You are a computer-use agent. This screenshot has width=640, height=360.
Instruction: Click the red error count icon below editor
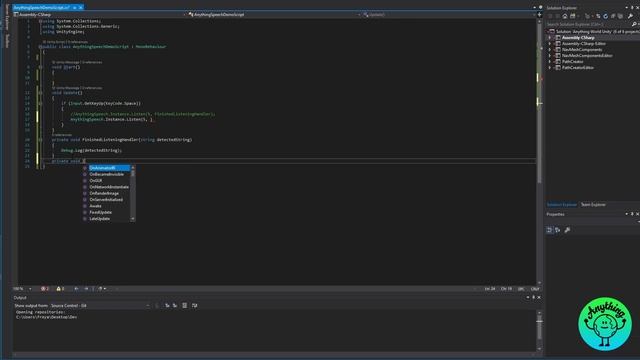coord(44,289)
